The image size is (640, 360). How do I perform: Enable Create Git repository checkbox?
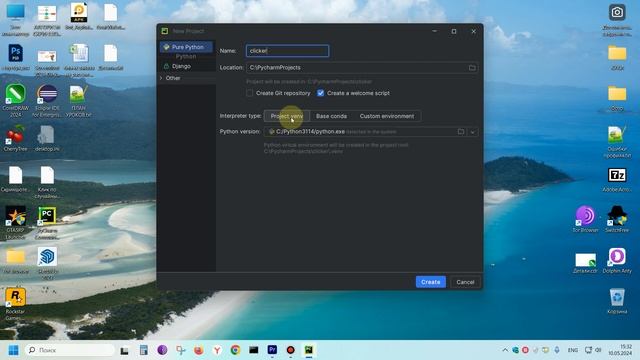coord(249,93)
